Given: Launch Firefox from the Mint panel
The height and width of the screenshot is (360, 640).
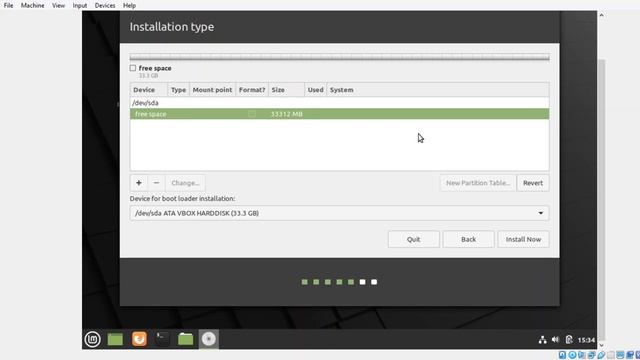Looking at the screenshot, I should pyautogui.click(x=139, y=339).
